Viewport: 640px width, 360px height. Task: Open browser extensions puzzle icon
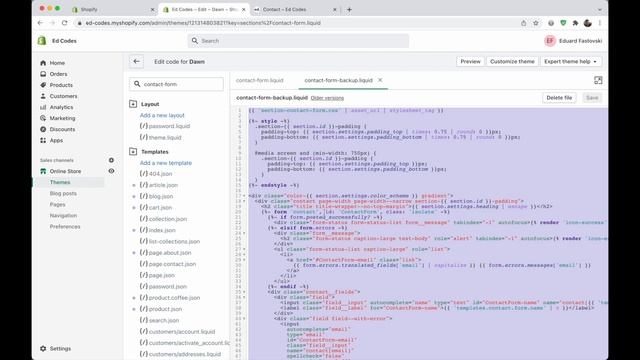click(575, 23)
